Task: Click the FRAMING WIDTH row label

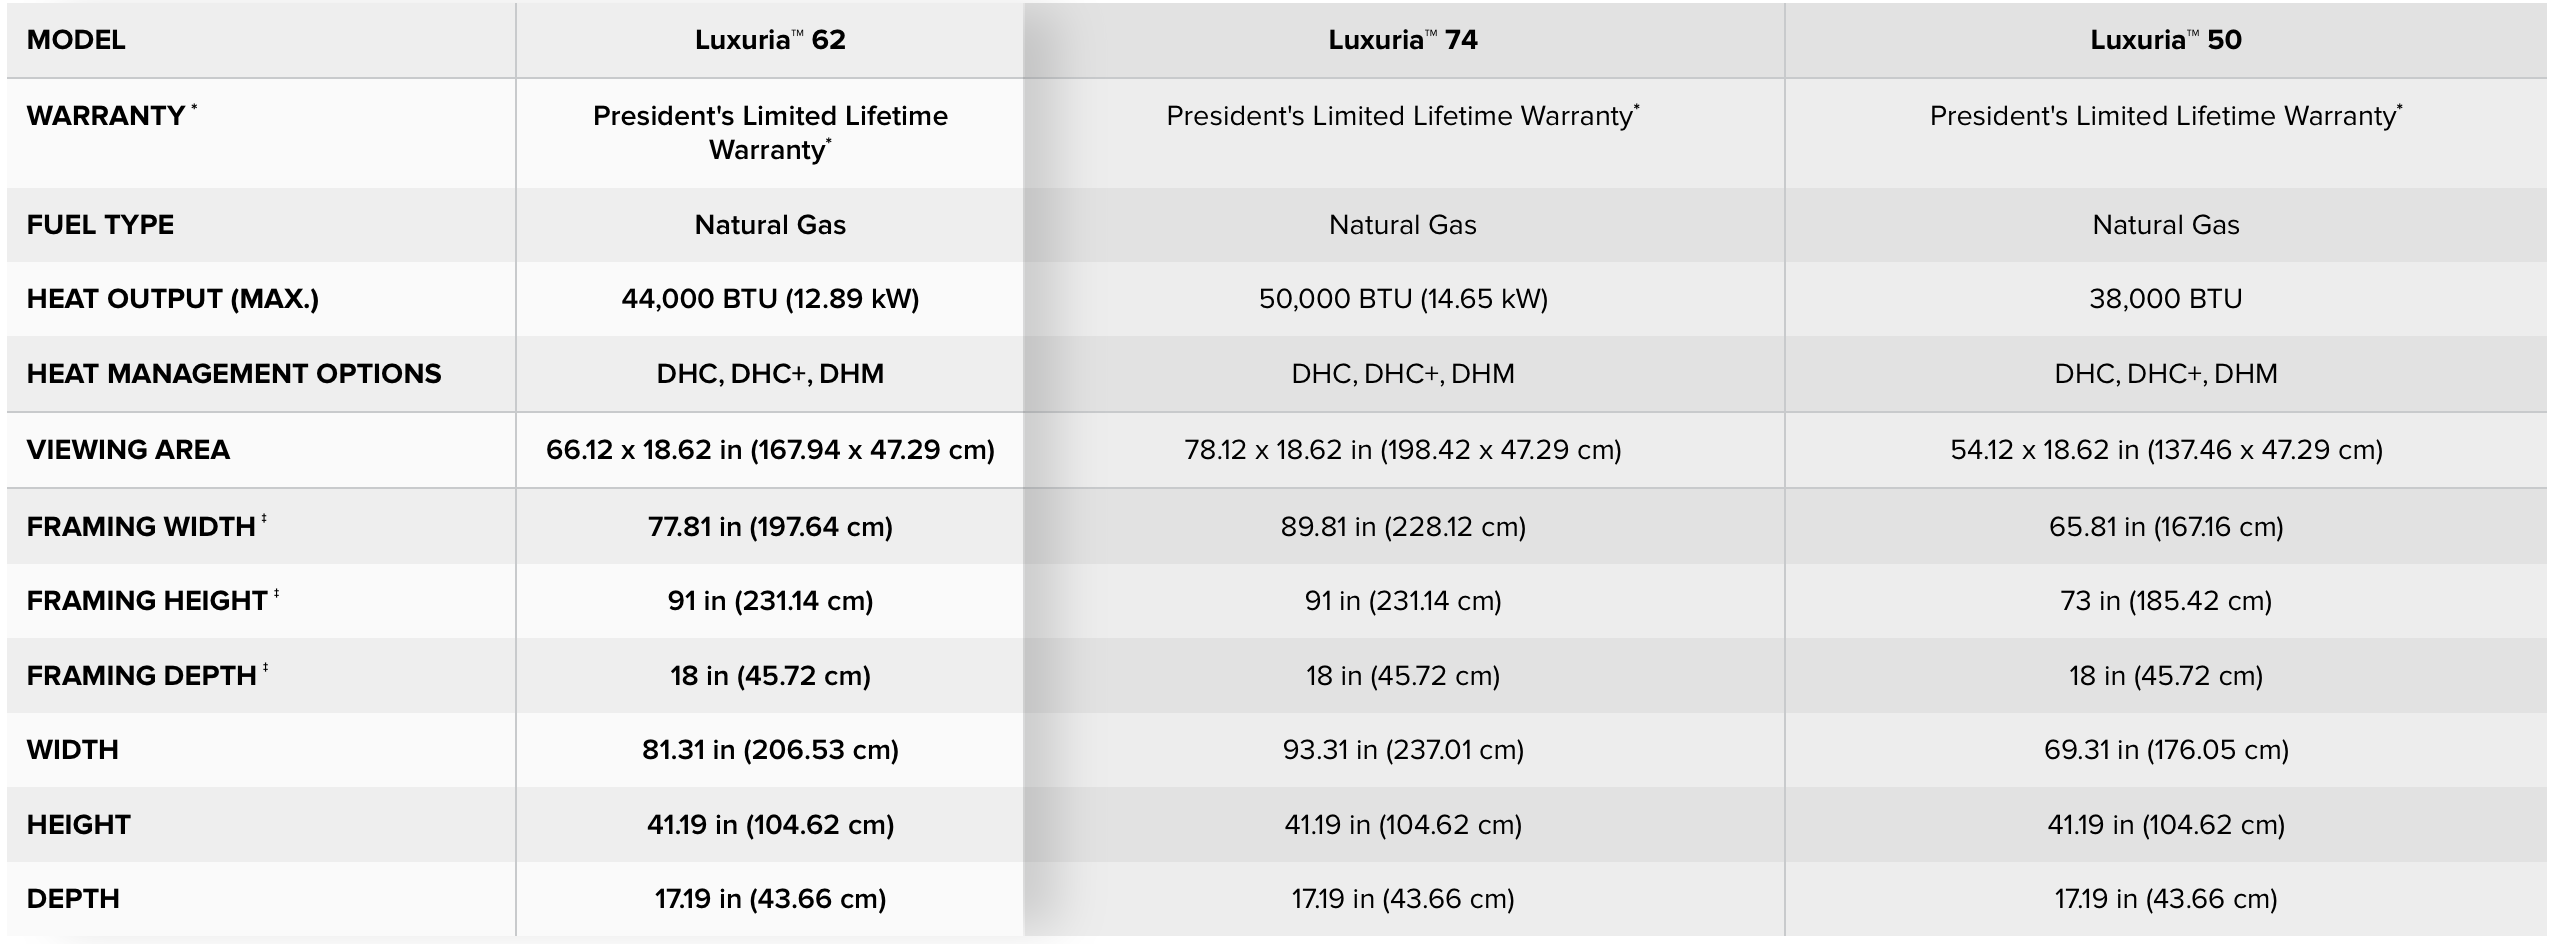Action: pyautogui.click(x=141, y=527)
